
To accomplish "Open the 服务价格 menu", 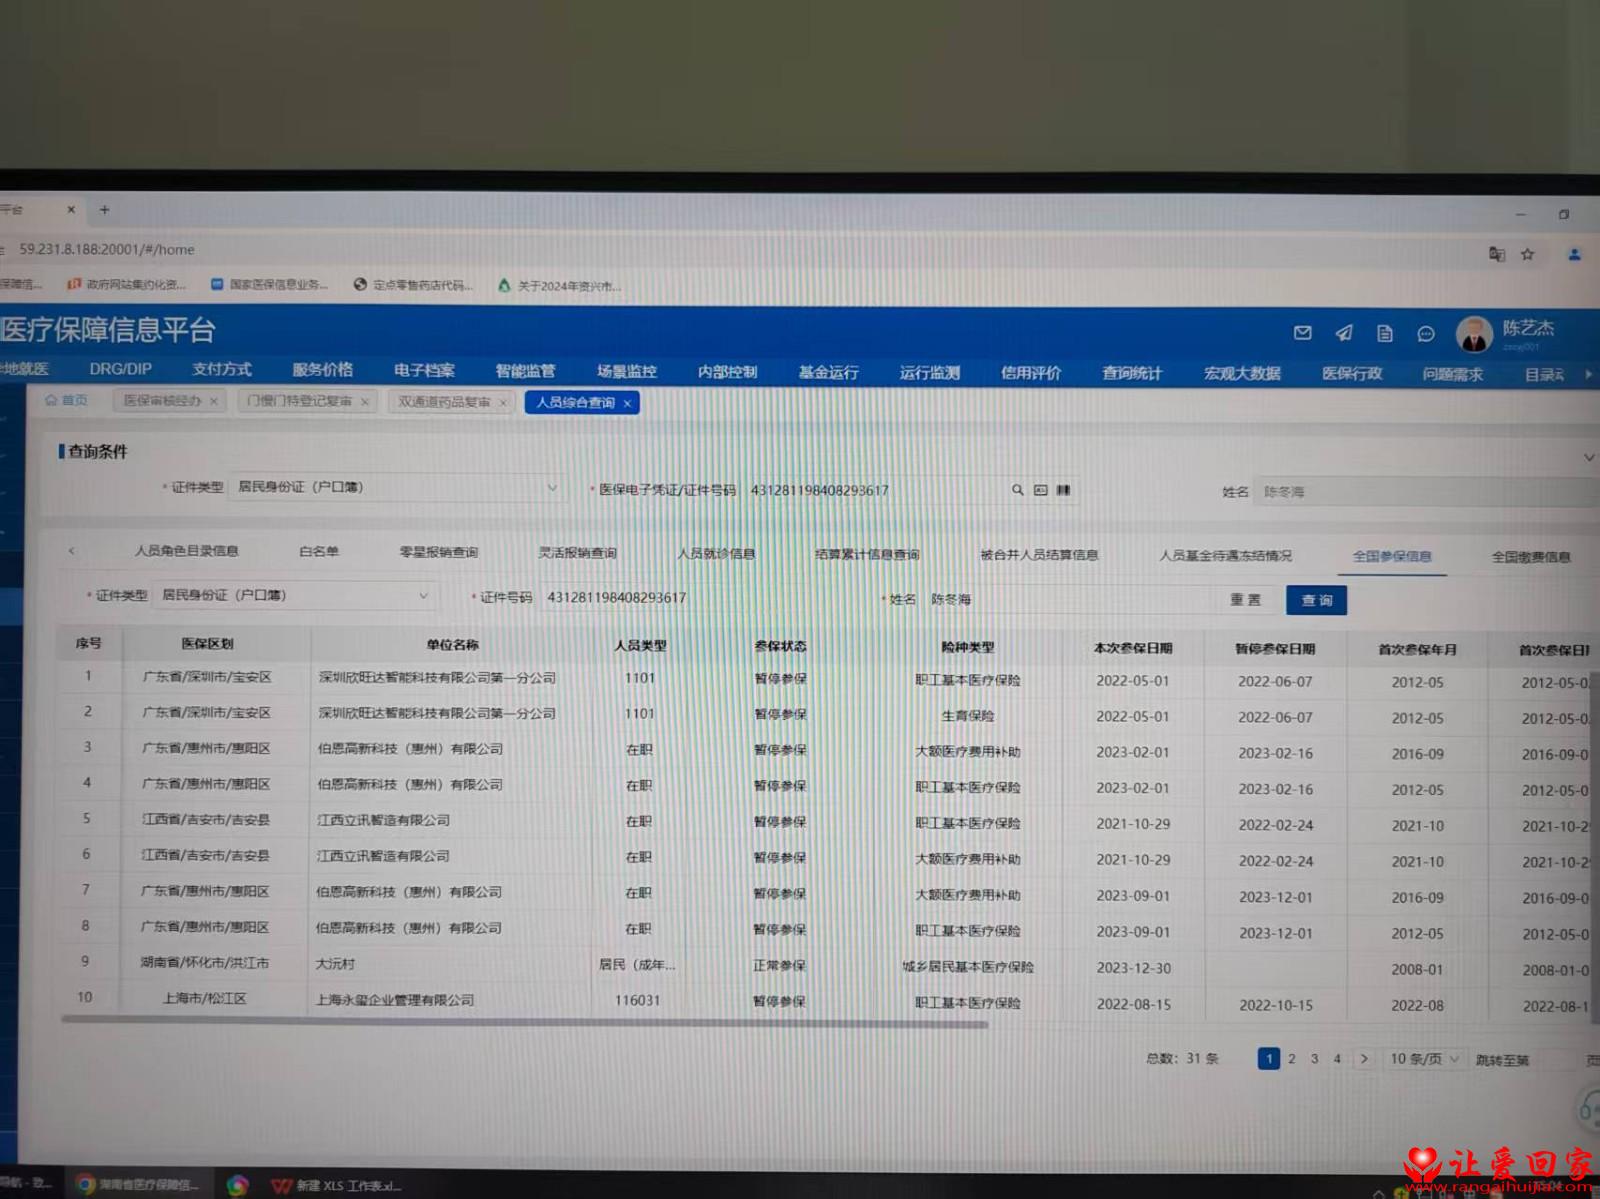I will click(322, 369).
